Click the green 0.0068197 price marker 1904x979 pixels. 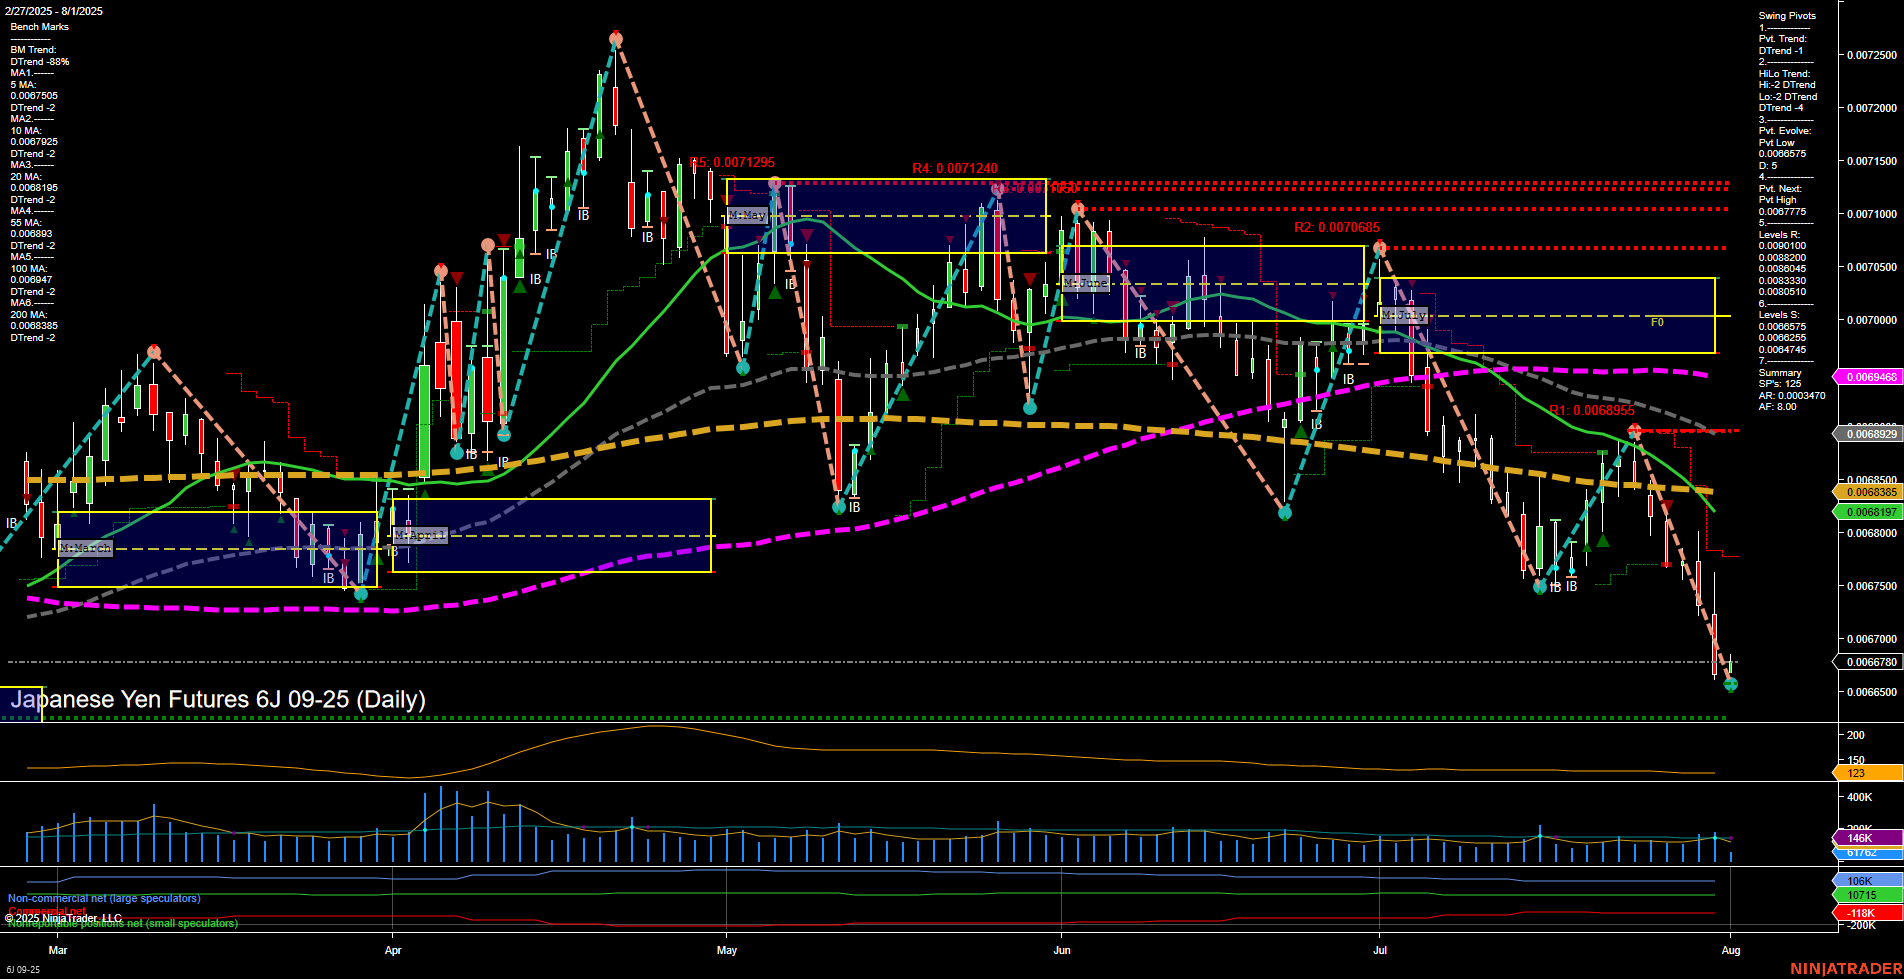pyautogui.click(x=1868, y=512)
